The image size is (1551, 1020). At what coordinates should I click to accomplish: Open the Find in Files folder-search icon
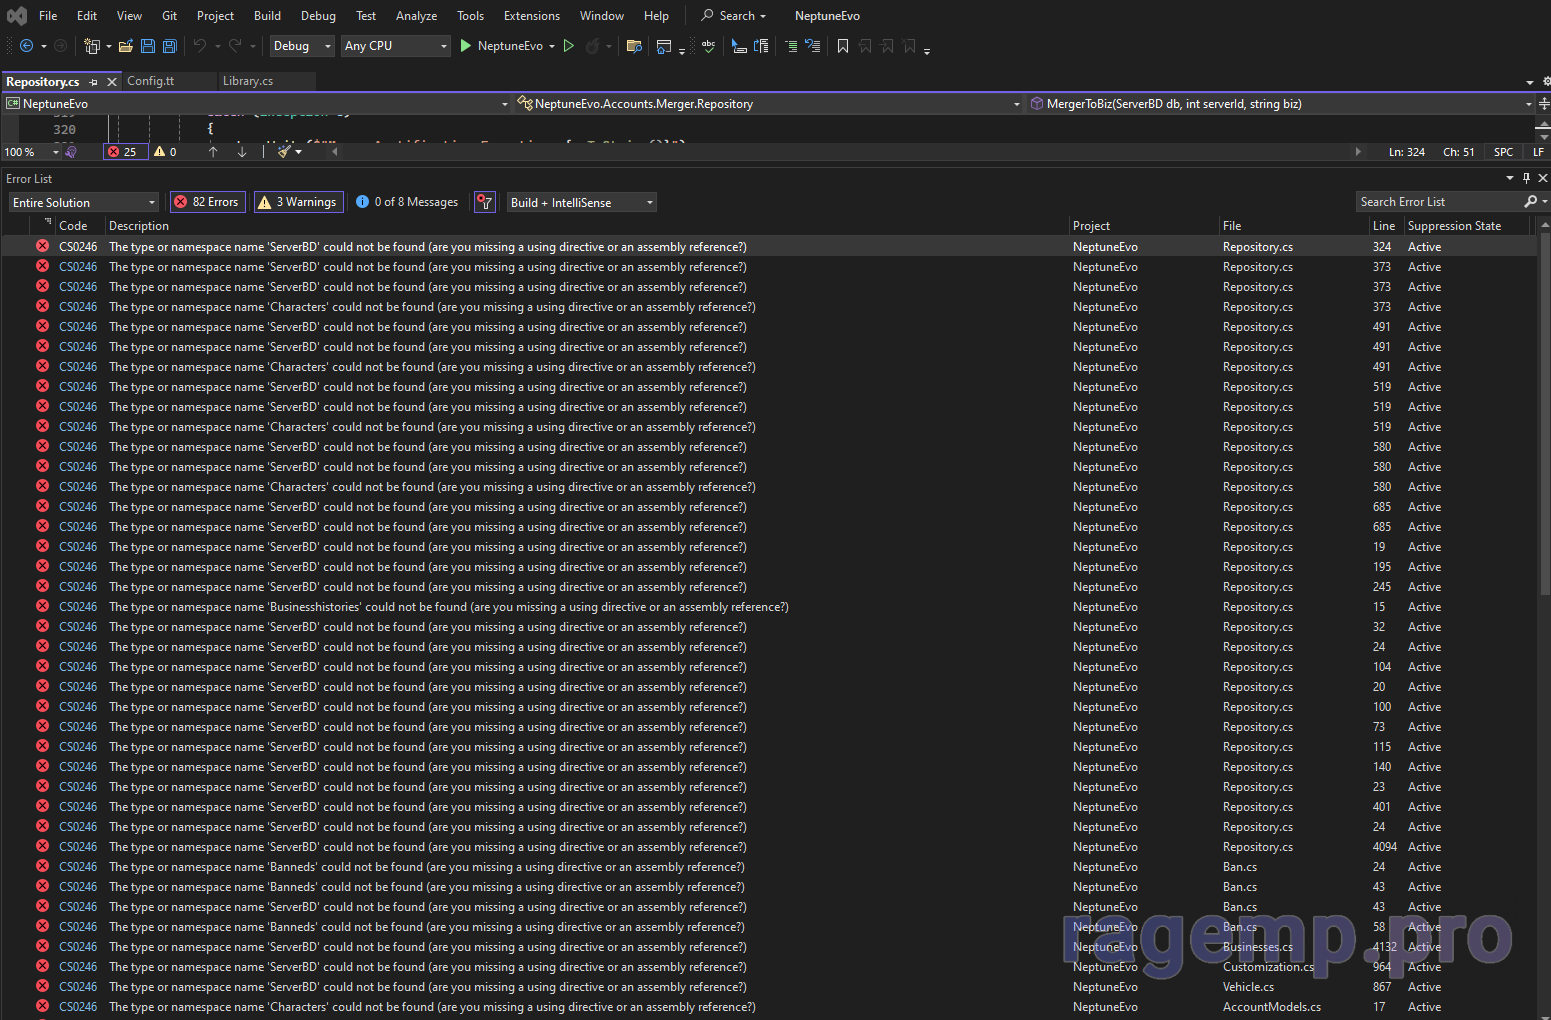point(634,46)
